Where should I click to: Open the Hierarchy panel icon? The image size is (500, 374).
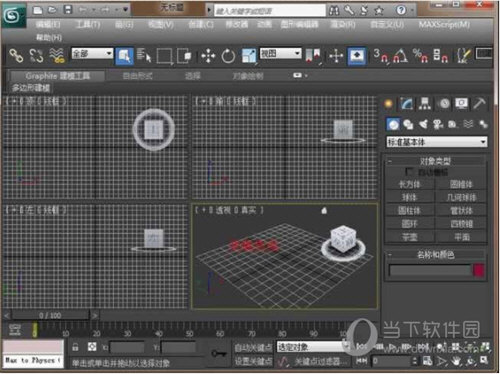point(425,104)
